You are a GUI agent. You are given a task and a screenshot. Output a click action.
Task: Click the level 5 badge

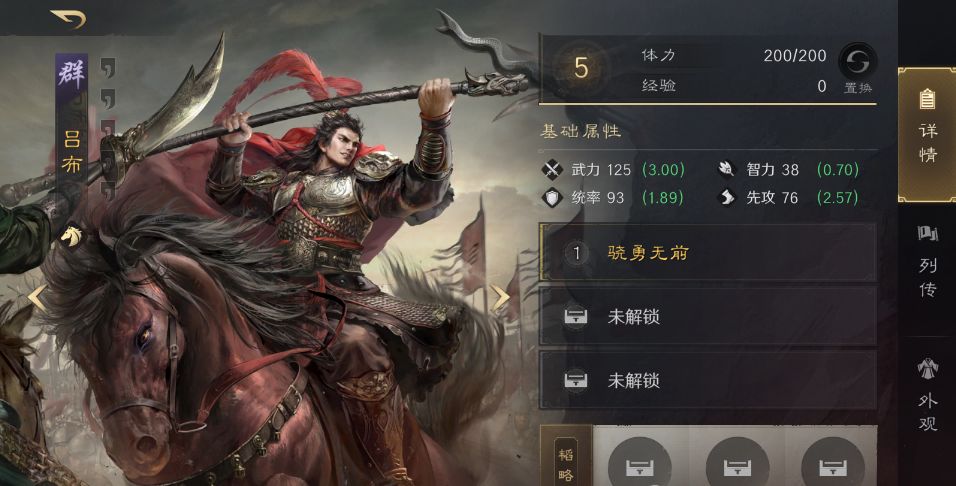(x=581, y=68)
